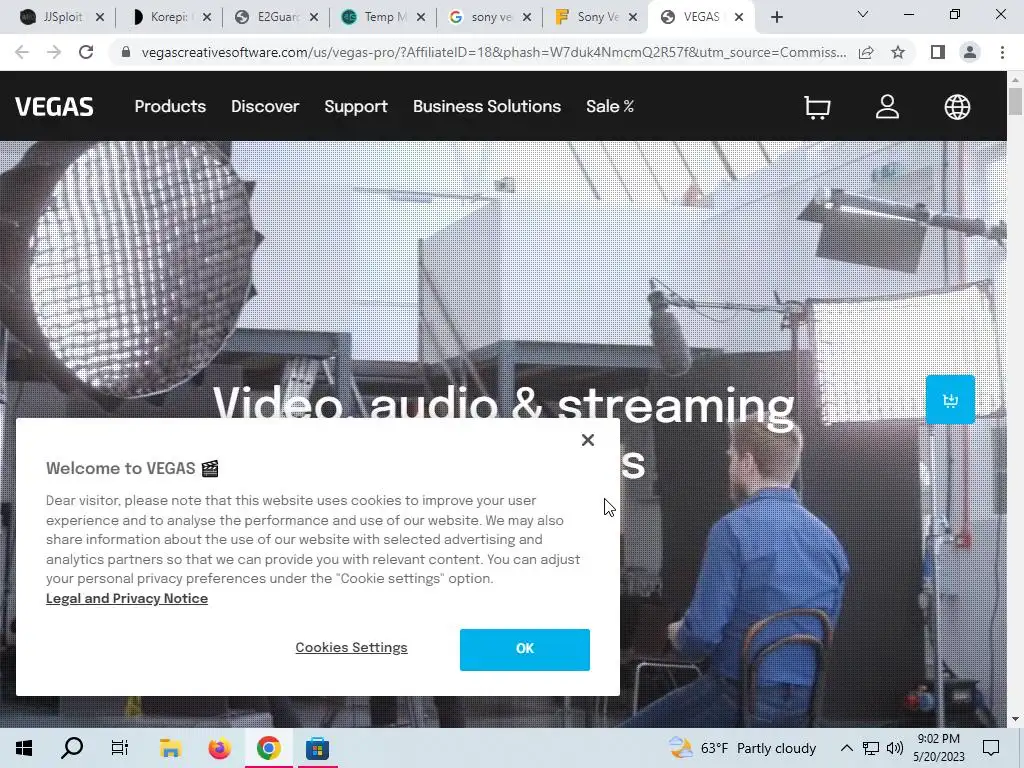Click the share page icon in address bar
1024x768 pixels.
pyautogui.click(x=866, y=52)
